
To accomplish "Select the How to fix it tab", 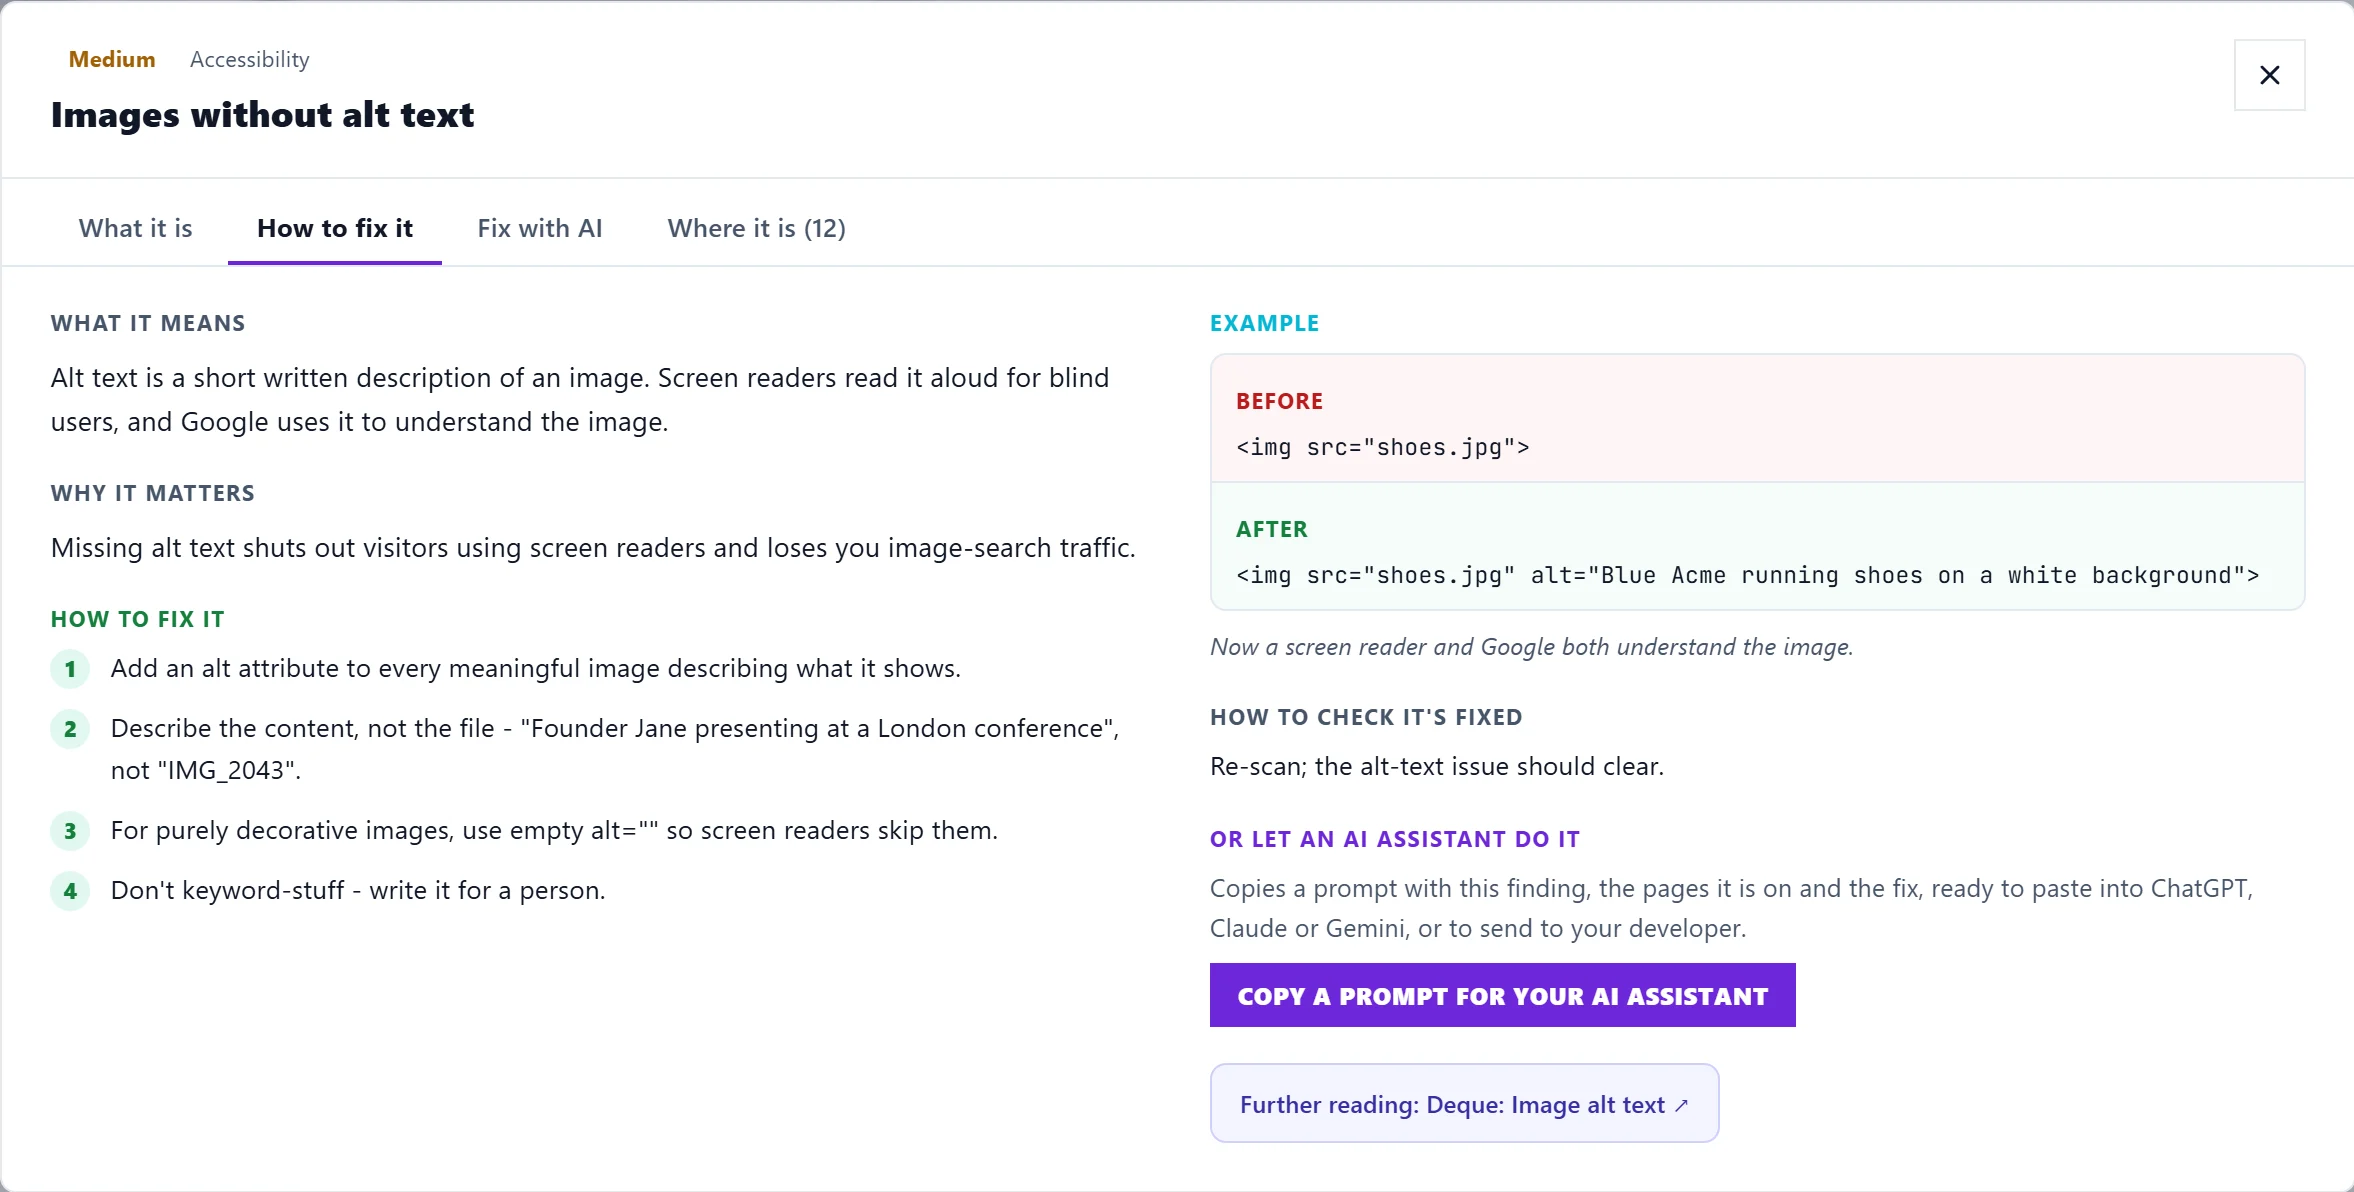I will [335, 228].
